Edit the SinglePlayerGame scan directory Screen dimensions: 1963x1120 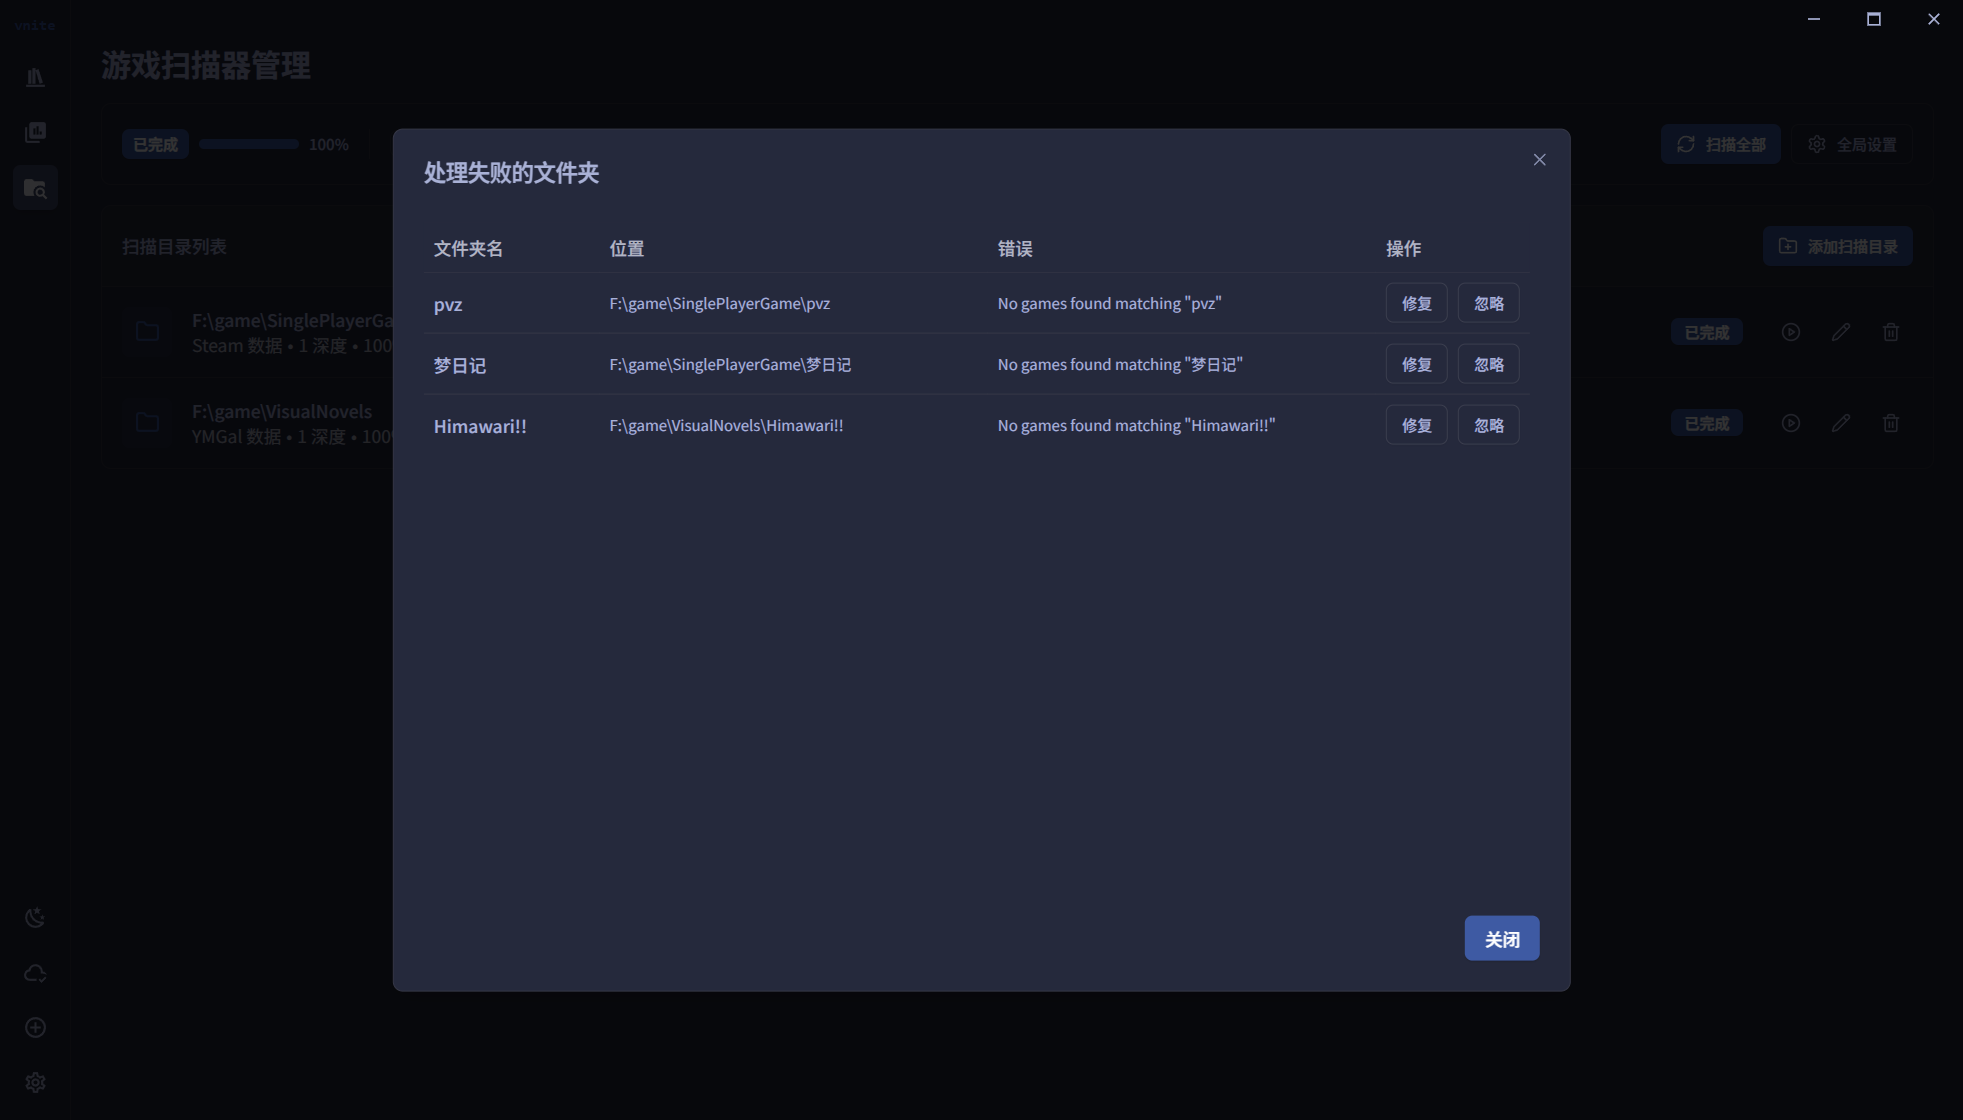tap(1840, 332)
